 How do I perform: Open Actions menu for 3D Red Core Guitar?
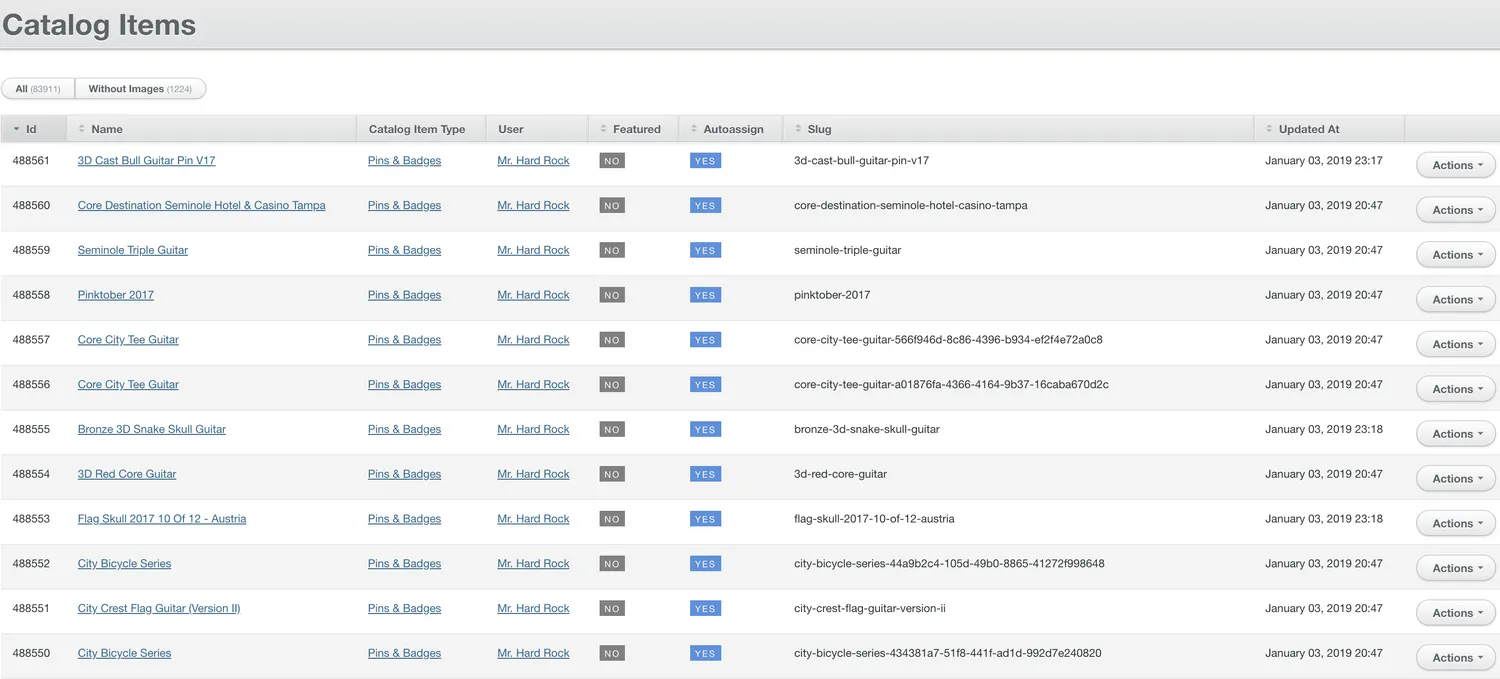[1455, 478]
